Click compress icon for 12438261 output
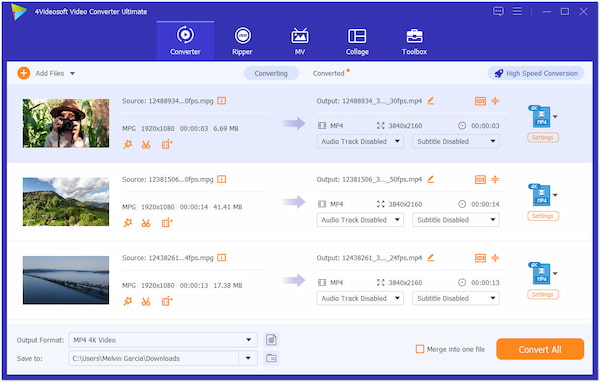The height and width of the screenshot is (382, 600). pyautogui.click(x=495, y=258)
